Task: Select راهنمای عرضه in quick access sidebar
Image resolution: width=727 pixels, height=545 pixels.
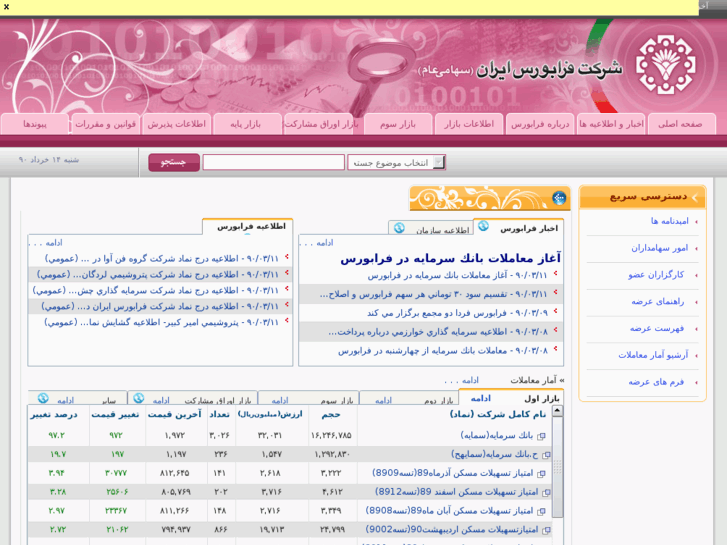Action: pos(658,301)
